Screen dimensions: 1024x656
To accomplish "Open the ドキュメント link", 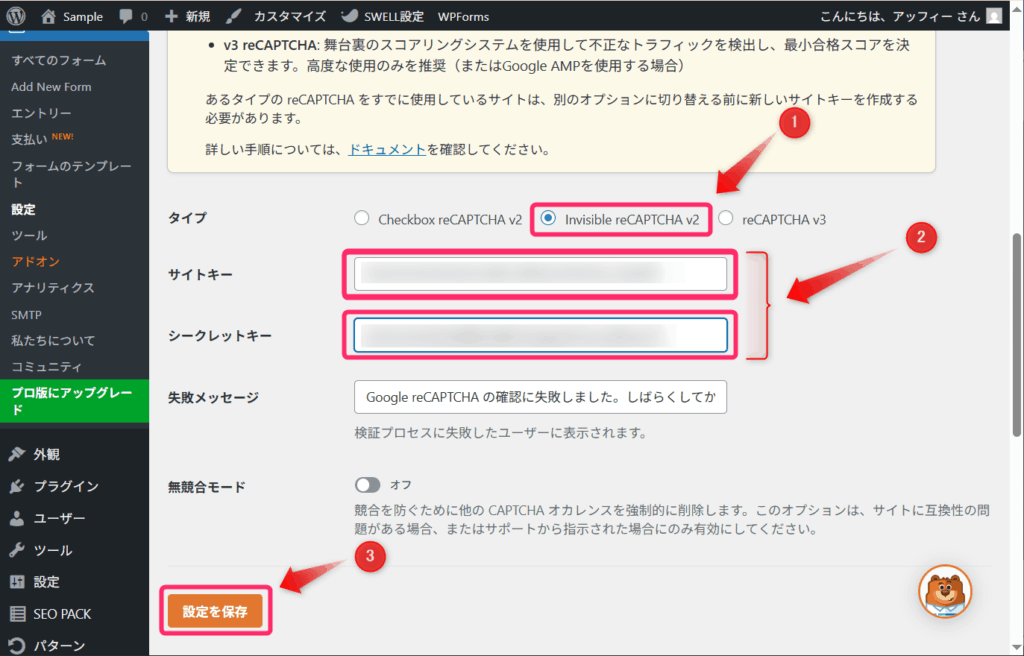I will (387, 149).
